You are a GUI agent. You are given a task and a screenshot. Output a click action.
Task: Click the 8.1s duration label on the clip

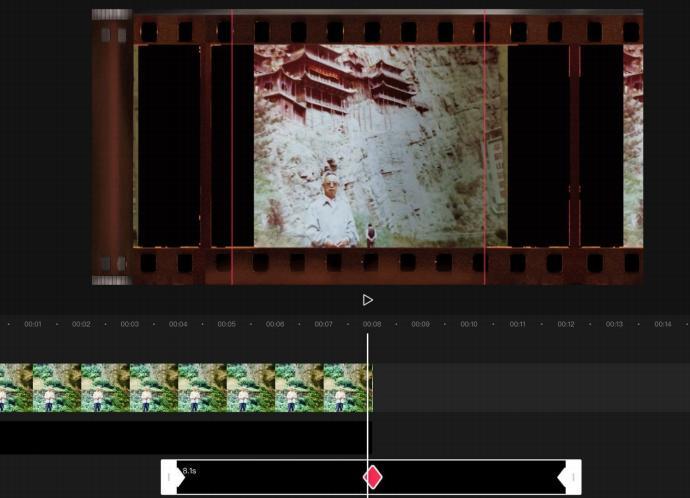point(189,471)
